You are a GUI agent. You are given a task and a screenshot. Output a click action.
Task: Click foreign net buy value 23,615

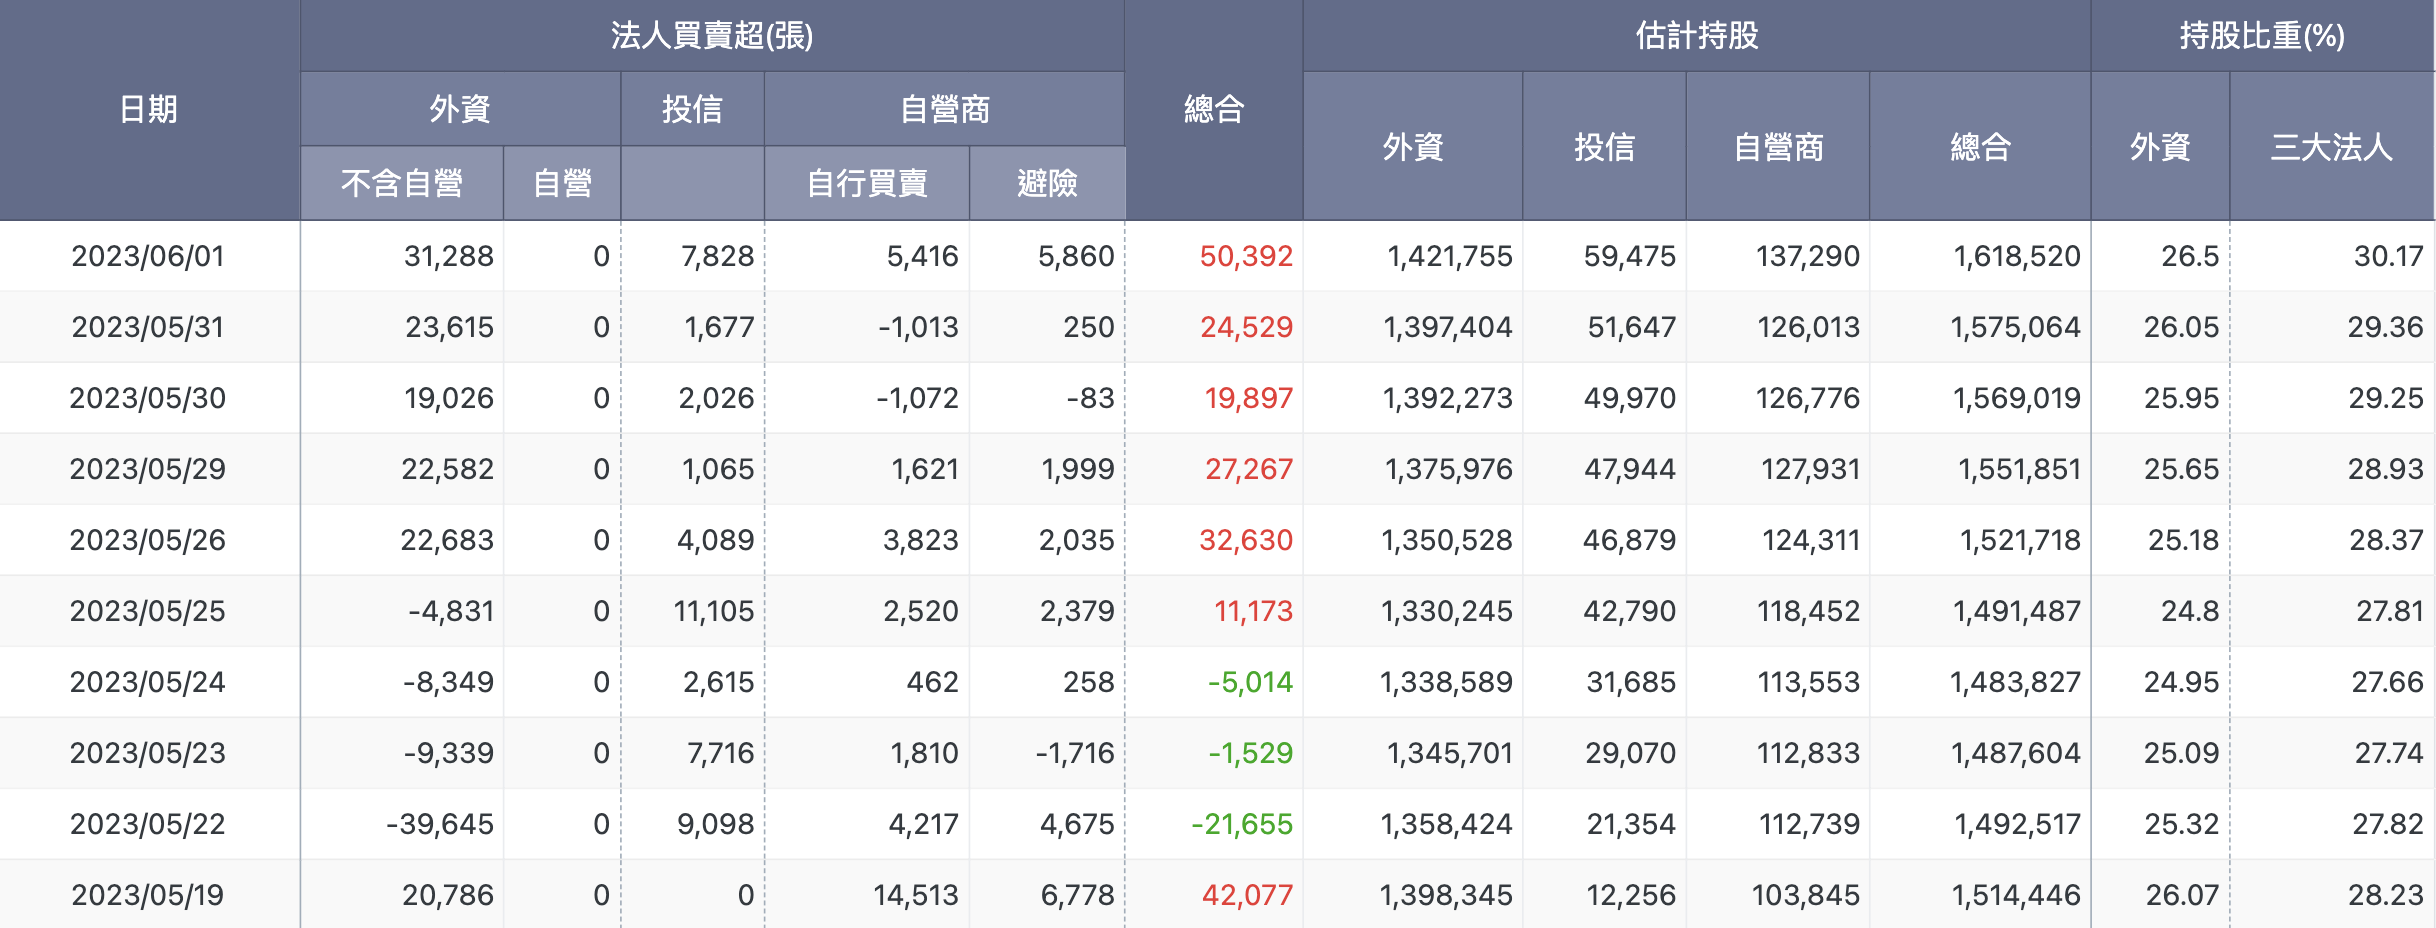pos(449,327)
